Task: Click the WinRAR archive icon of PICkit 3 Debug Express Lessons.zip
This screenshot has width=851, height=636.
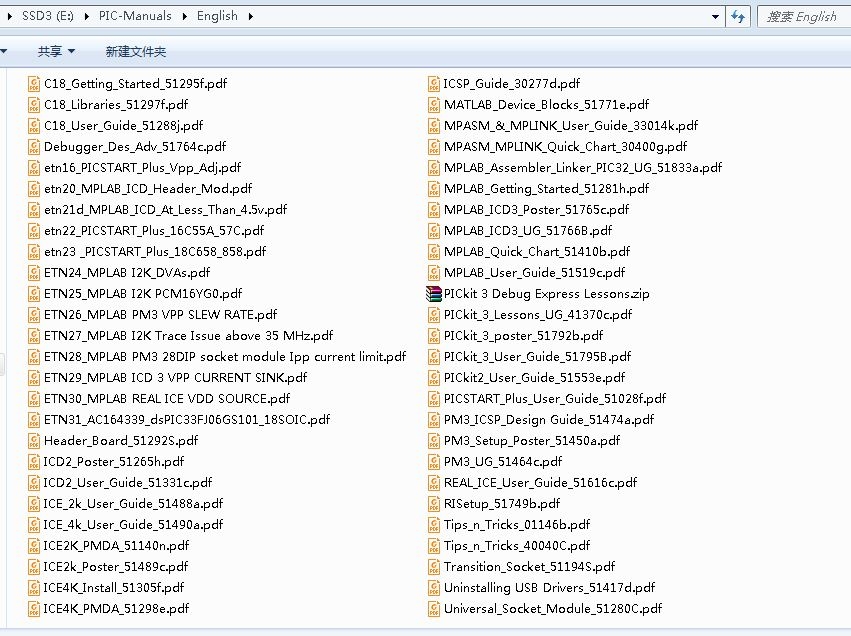Action: point(434,294)
